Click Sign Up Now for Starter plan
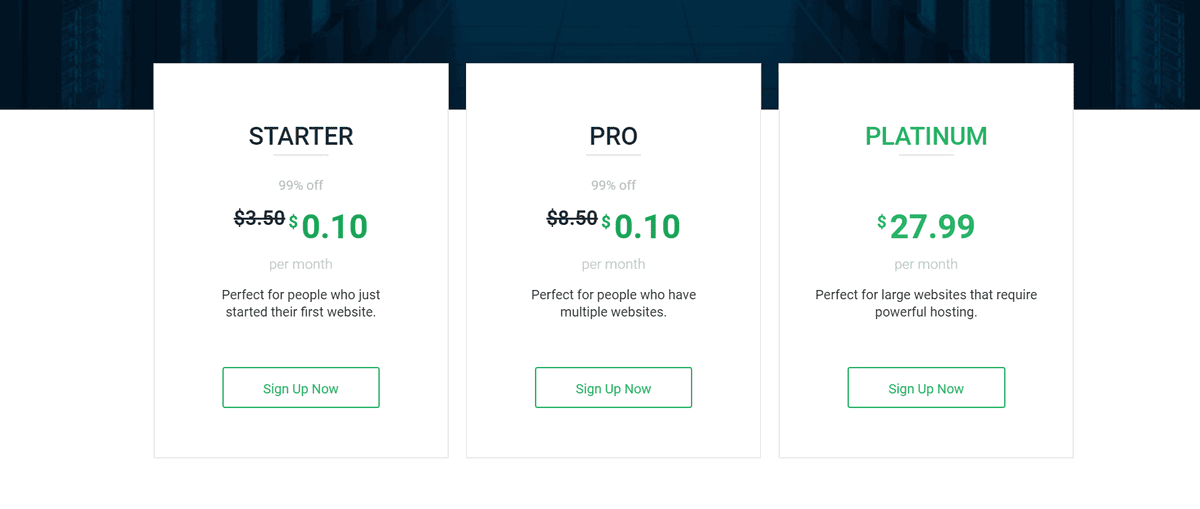 [301, 388]
